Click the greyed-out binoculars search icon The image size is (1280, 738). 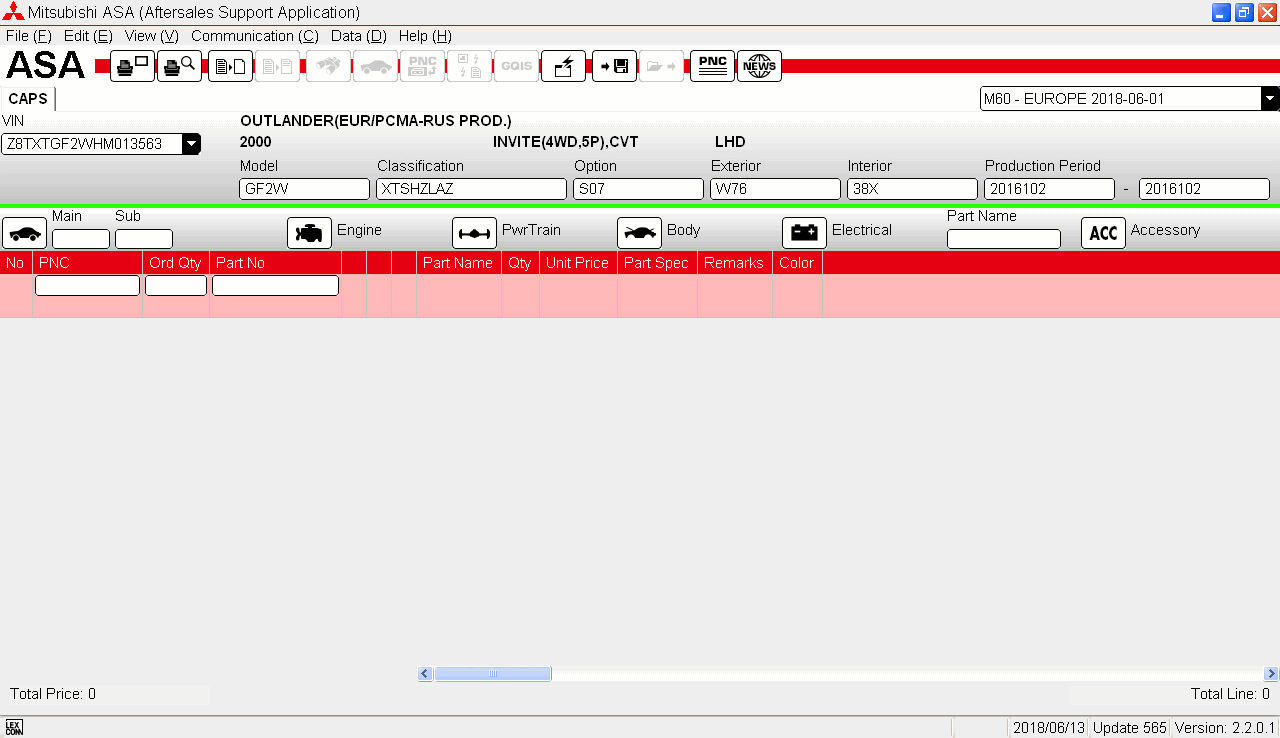pos(328,67)
